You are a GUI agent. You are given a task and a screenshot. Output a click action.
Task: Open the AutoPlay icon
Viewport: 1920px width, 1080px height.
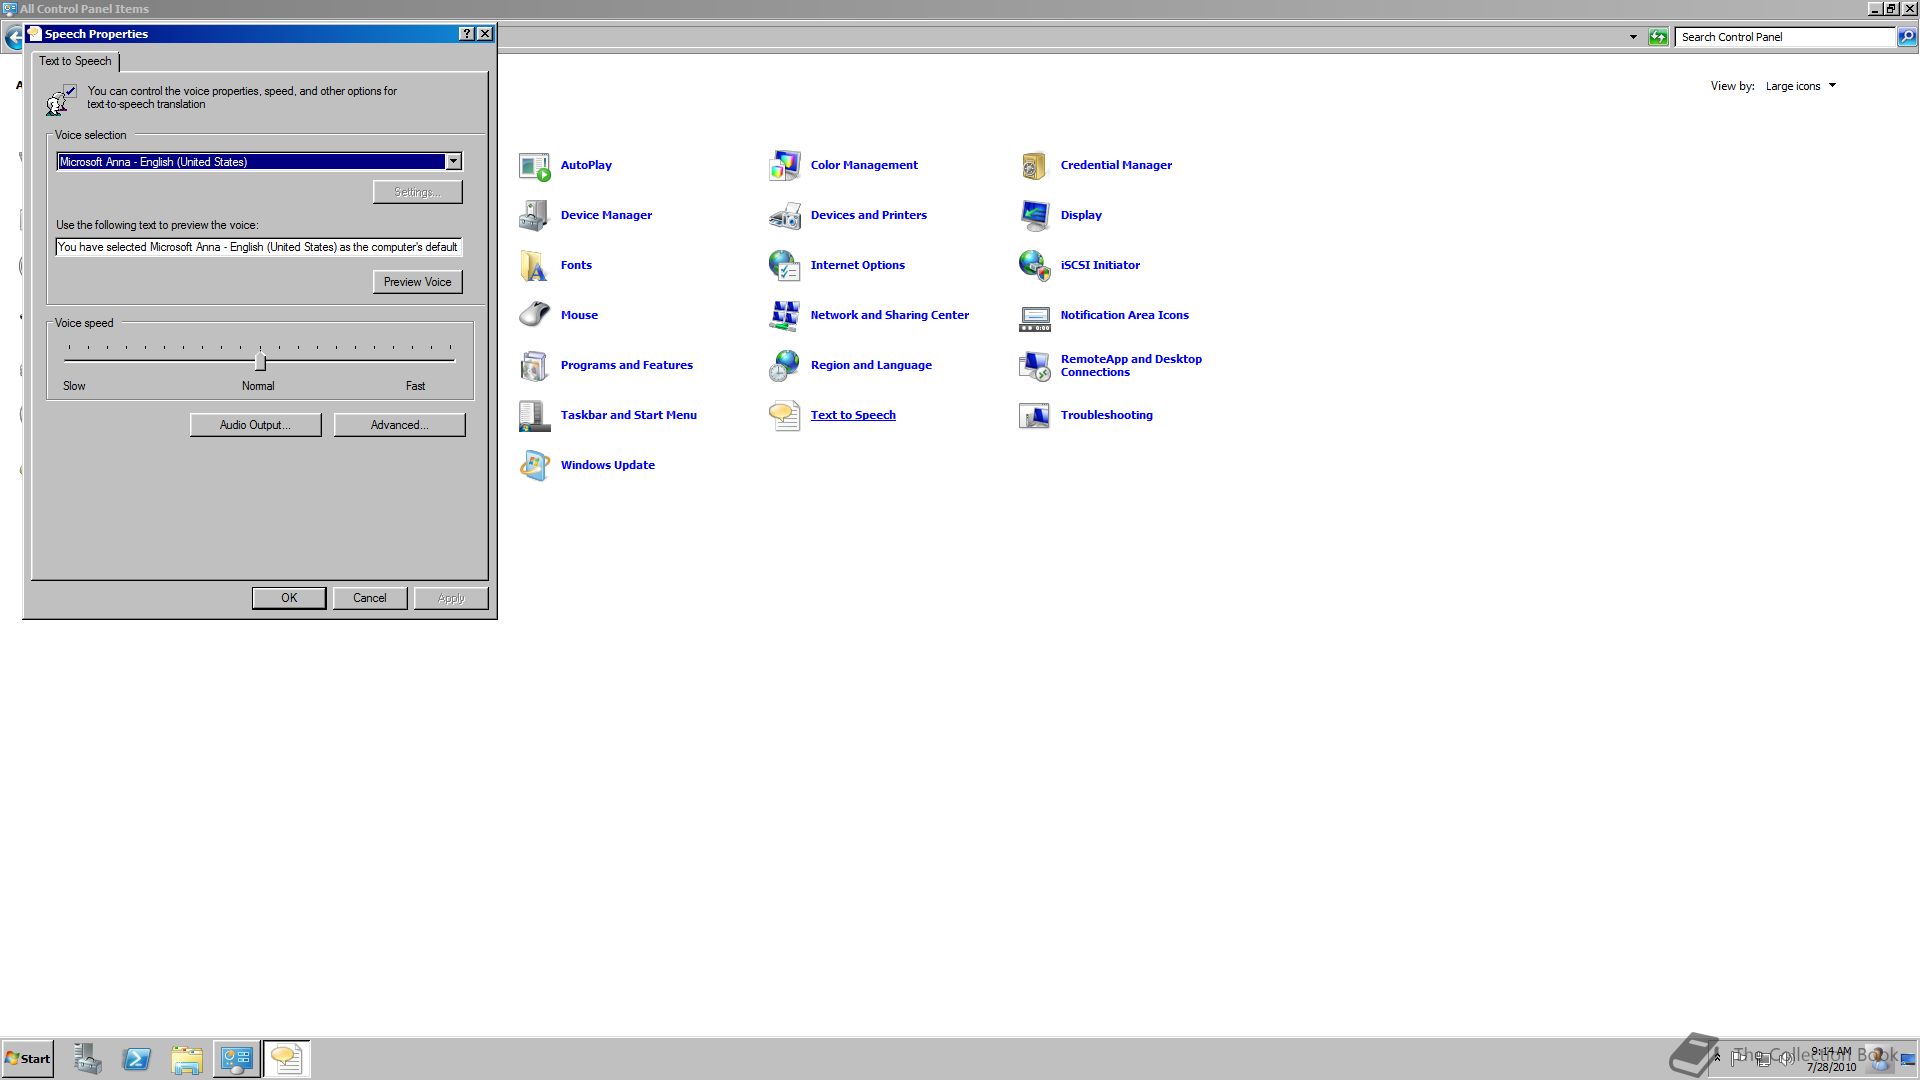535,166
